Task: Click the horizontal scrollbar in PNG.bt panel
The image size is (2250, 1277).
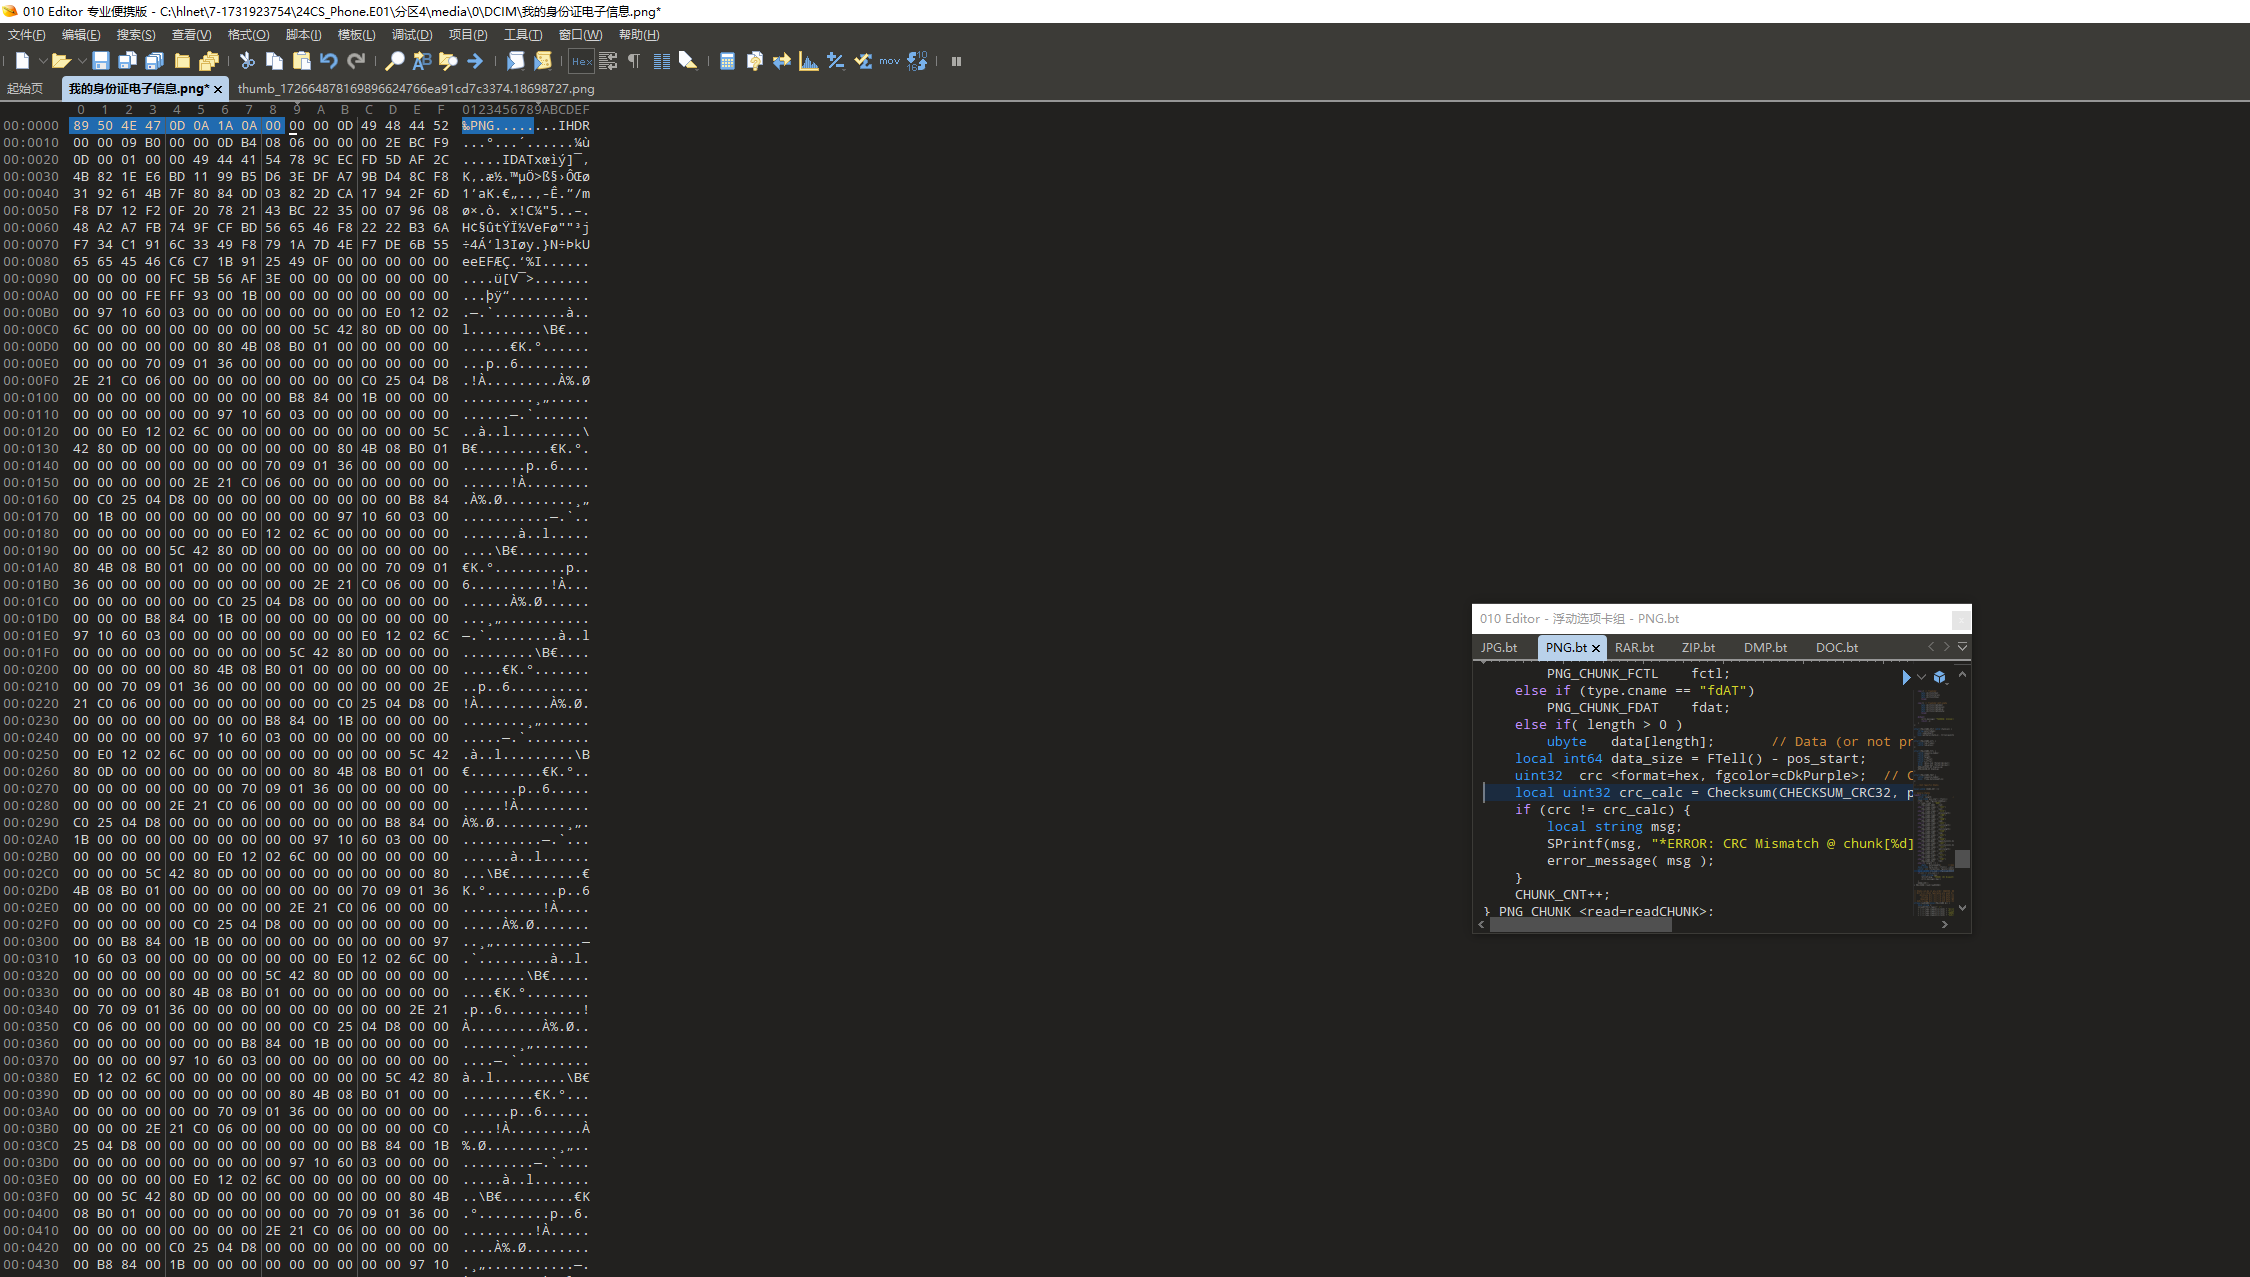Action: [x=1581, y=925]
